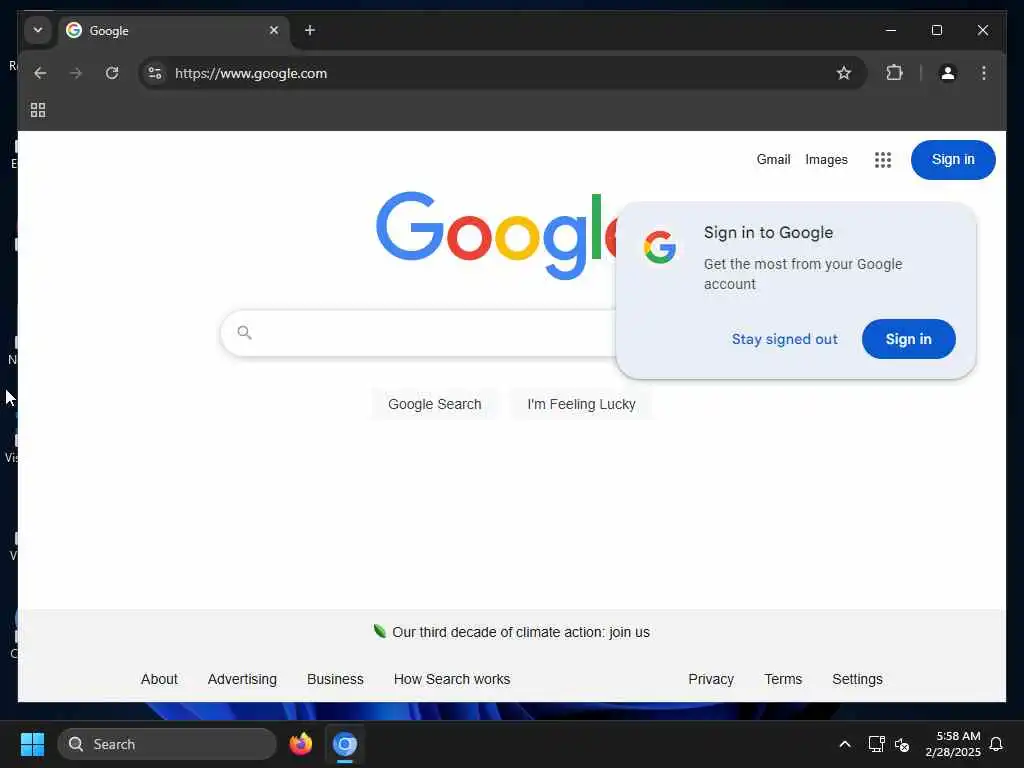Open How Search works link
The height and width of the screenshot is (768, 1024).
tap(452, 679)
